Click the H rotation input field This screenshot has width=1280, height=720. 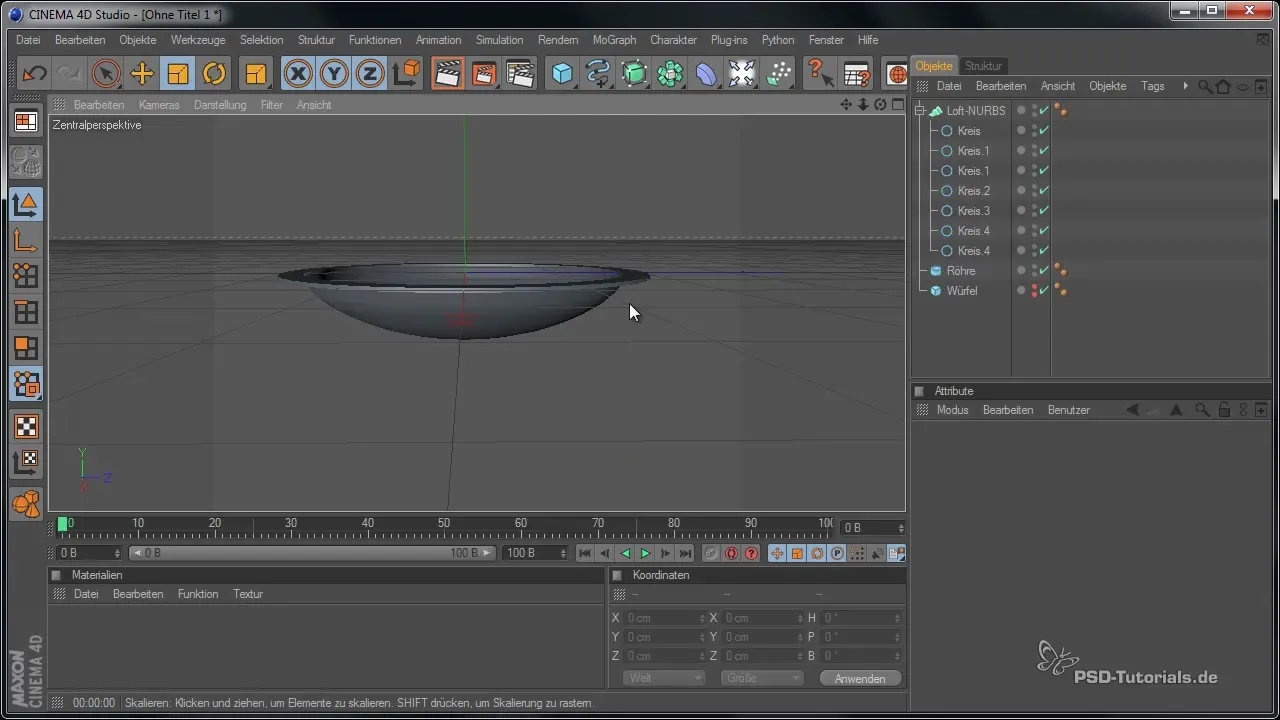point(862,618)
